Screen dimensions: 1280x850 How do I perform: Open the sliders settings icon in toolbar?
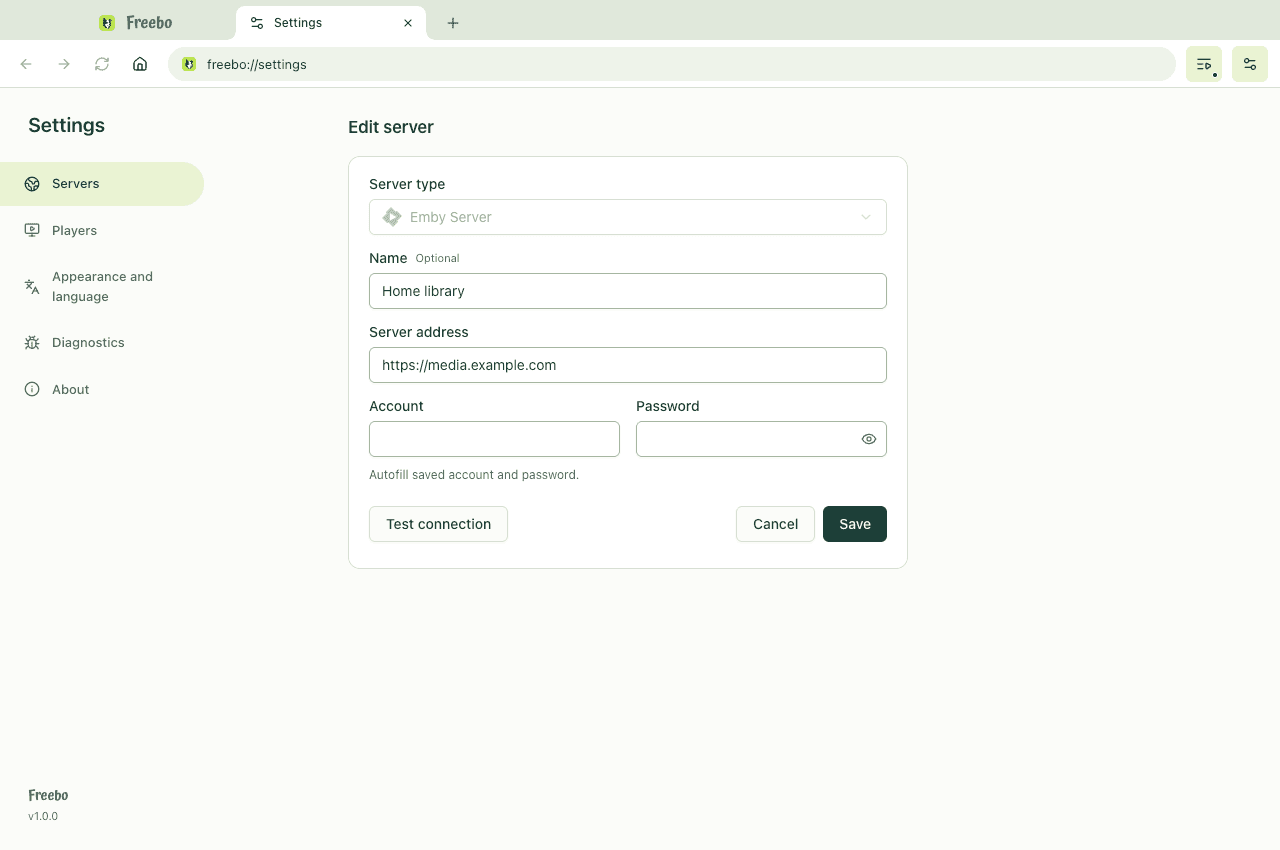tap(1250, 64)
